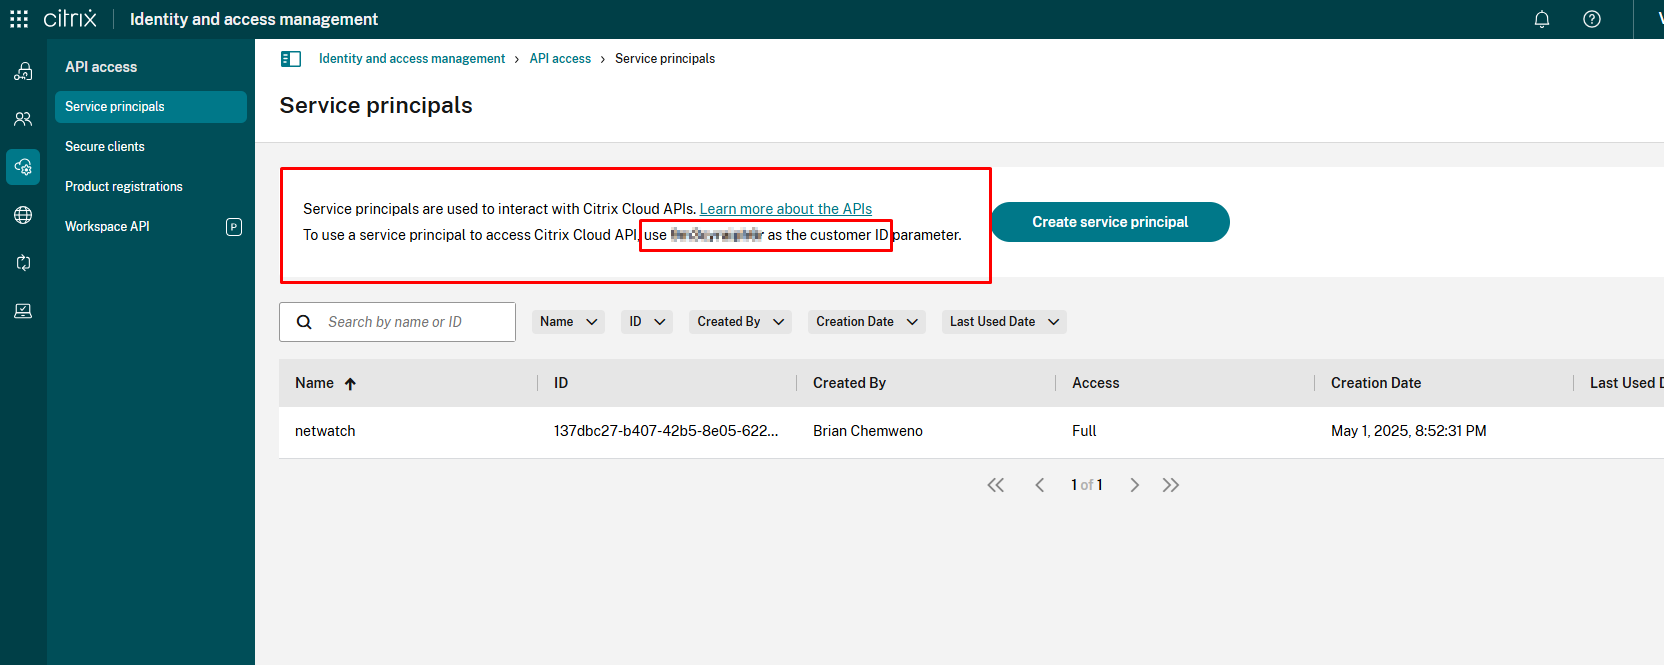Viewport: 1664px width, 665px height.
Task: Click Brian Chemweno in Created By column
Action: (x=868, y=431)
